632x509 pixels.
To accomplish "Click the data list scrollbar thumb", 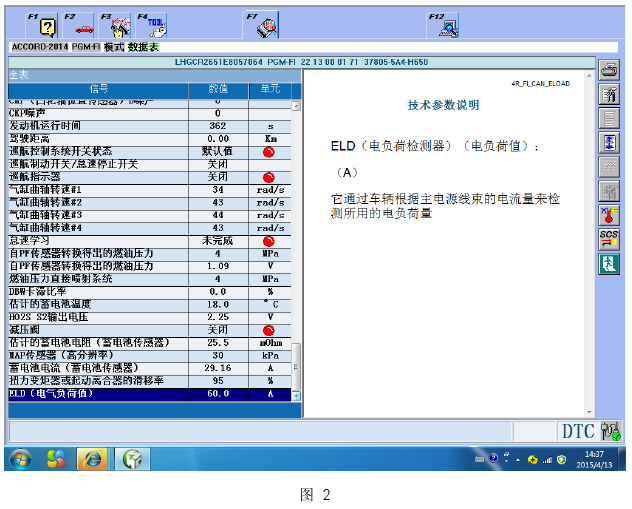I will click(296, 367).
